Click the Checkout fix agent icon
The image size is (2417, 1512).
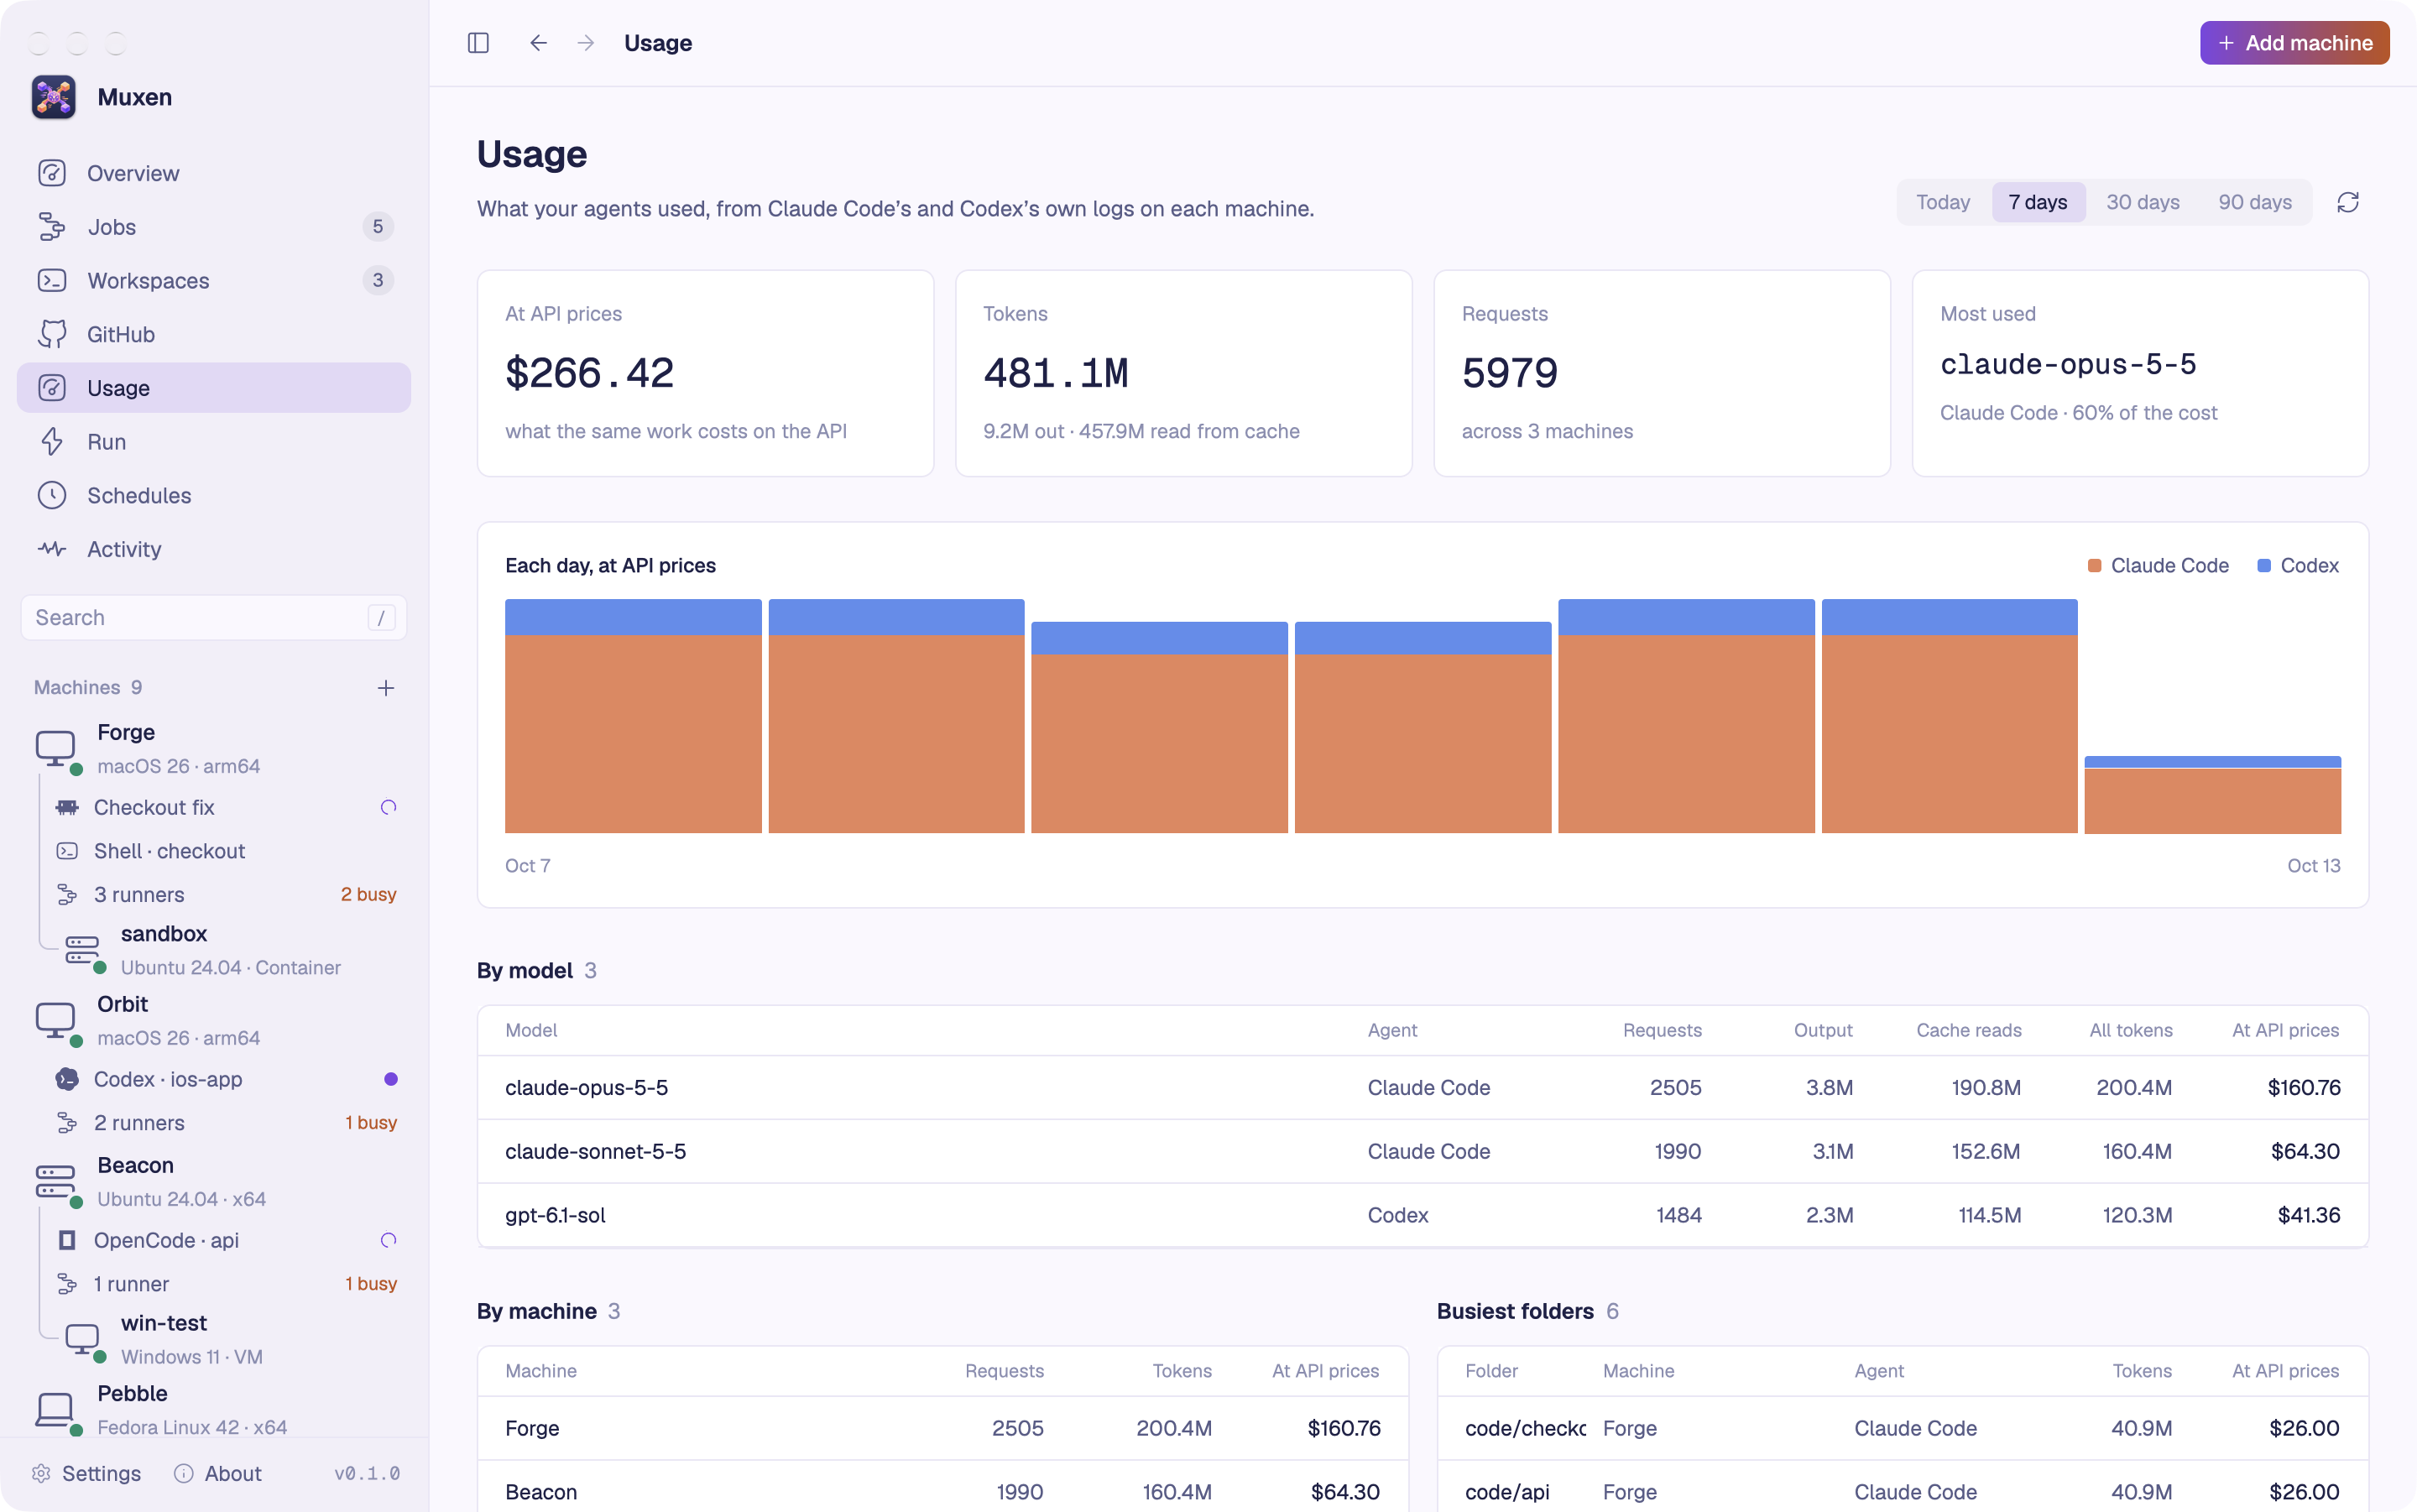67,807
